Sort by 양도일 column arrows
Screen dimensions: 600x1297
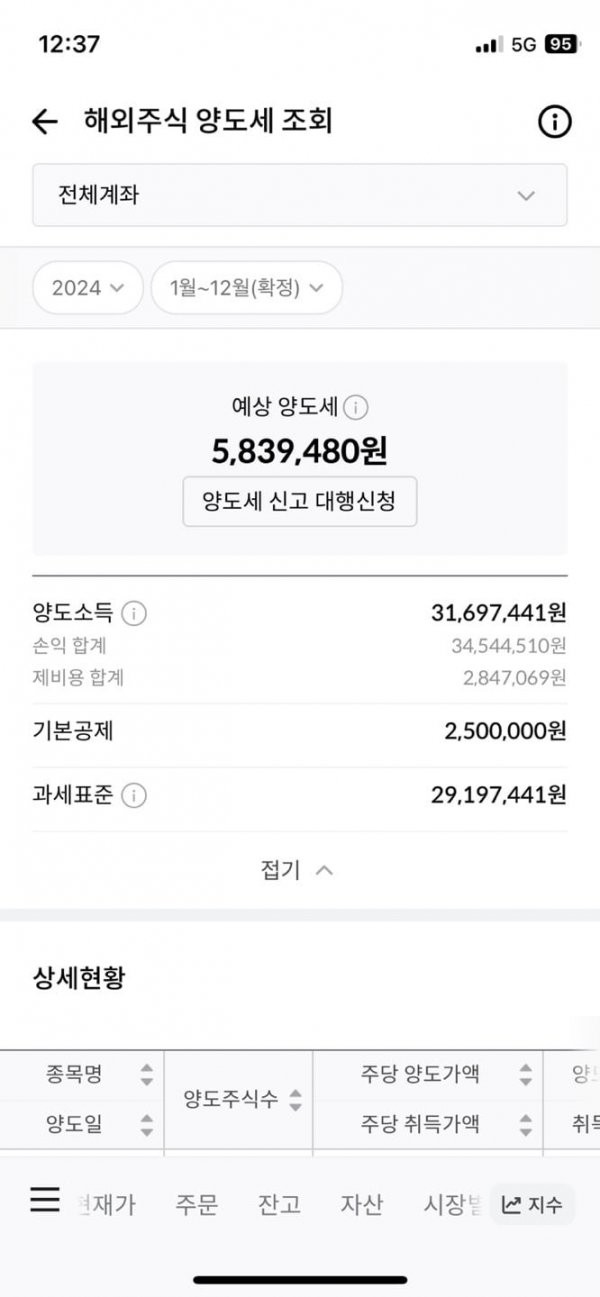pos(147,1125)
